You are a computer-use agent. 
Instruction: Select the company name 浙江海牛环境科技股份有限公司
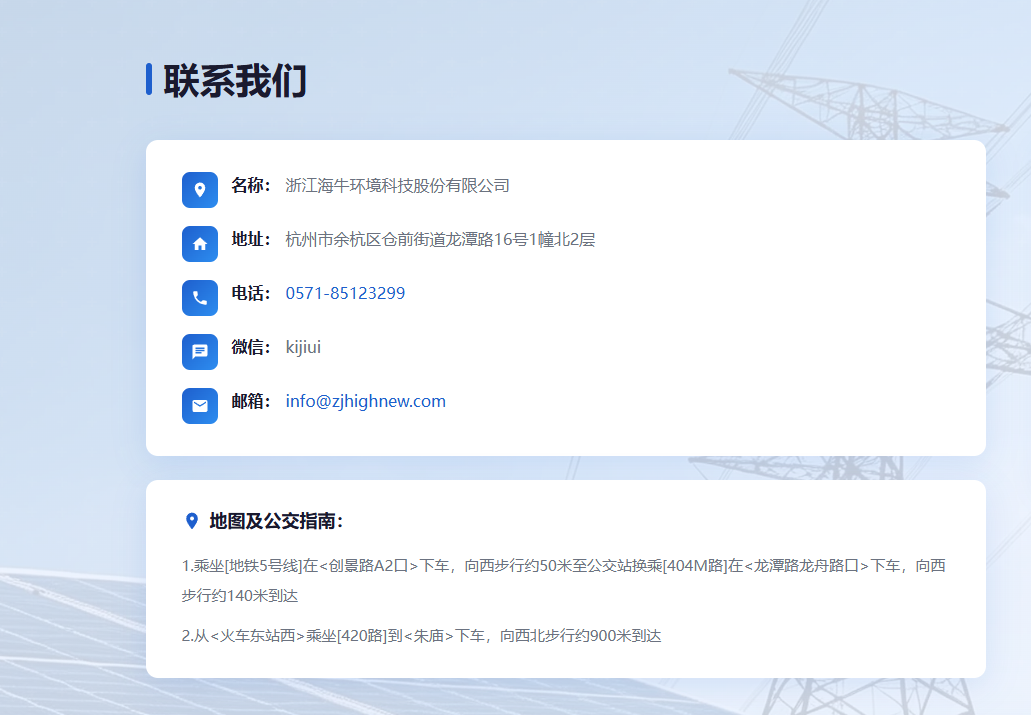tap(397, 185)
